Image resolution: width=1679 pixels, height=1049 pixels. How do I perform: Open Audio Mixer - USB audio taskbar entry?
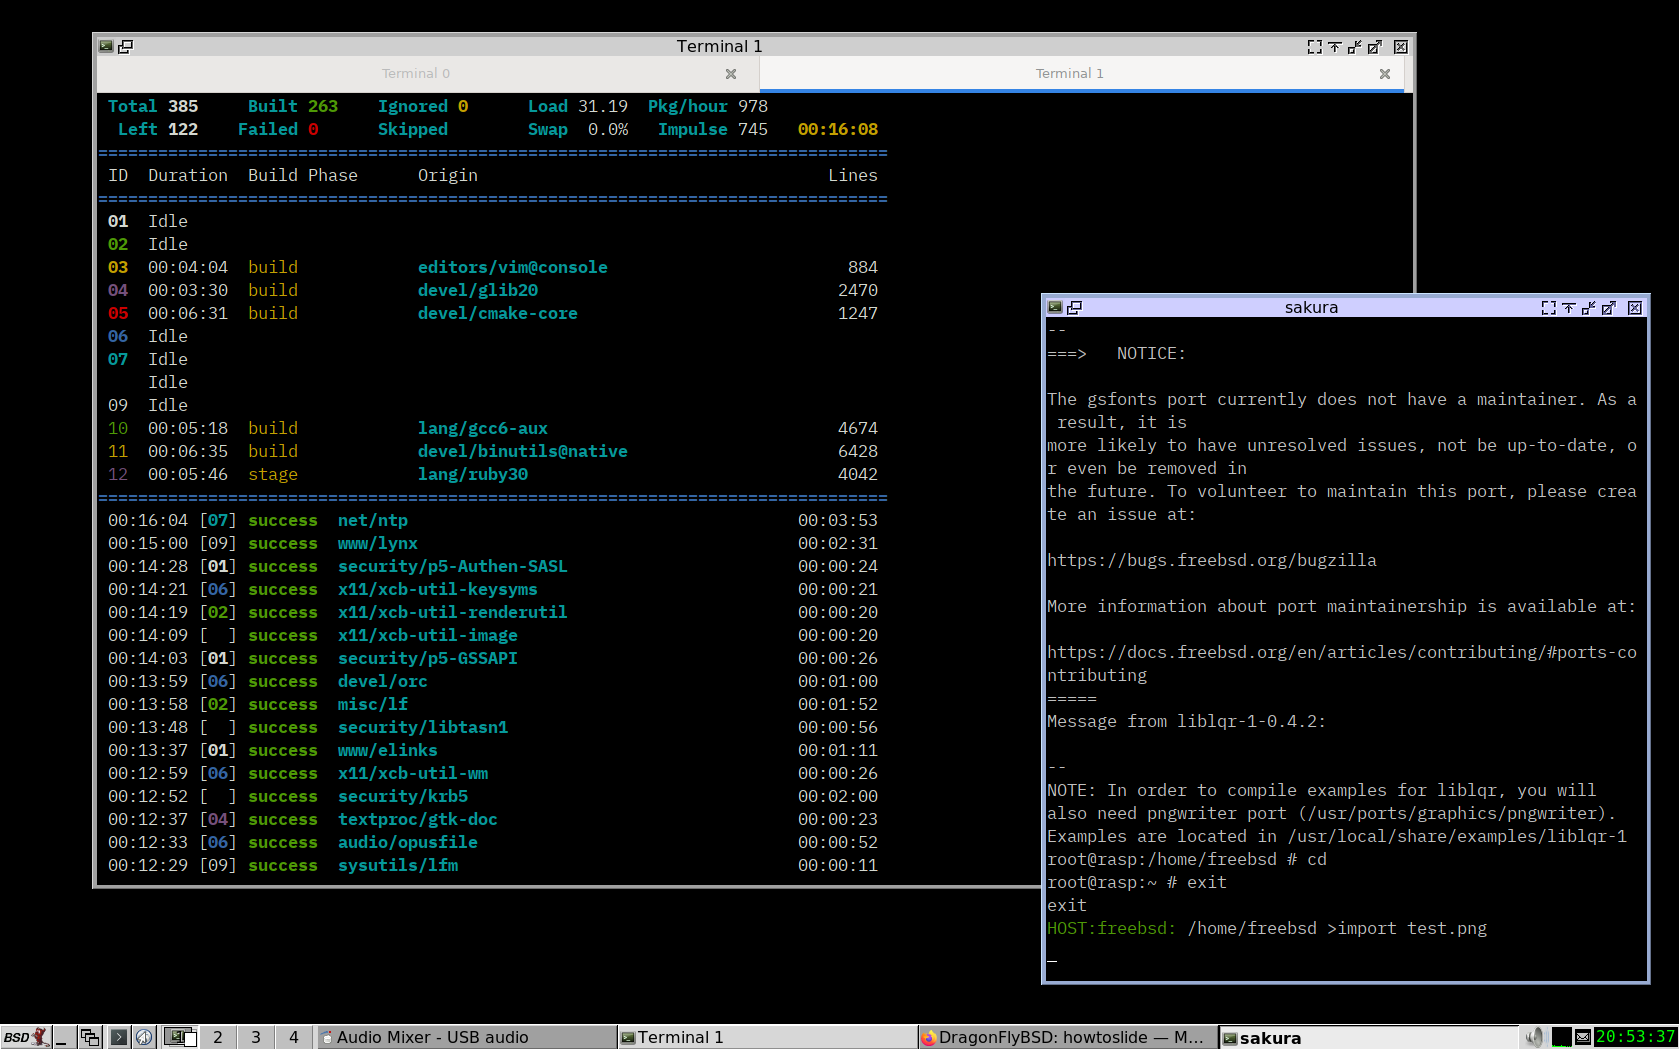(466, 1037)
